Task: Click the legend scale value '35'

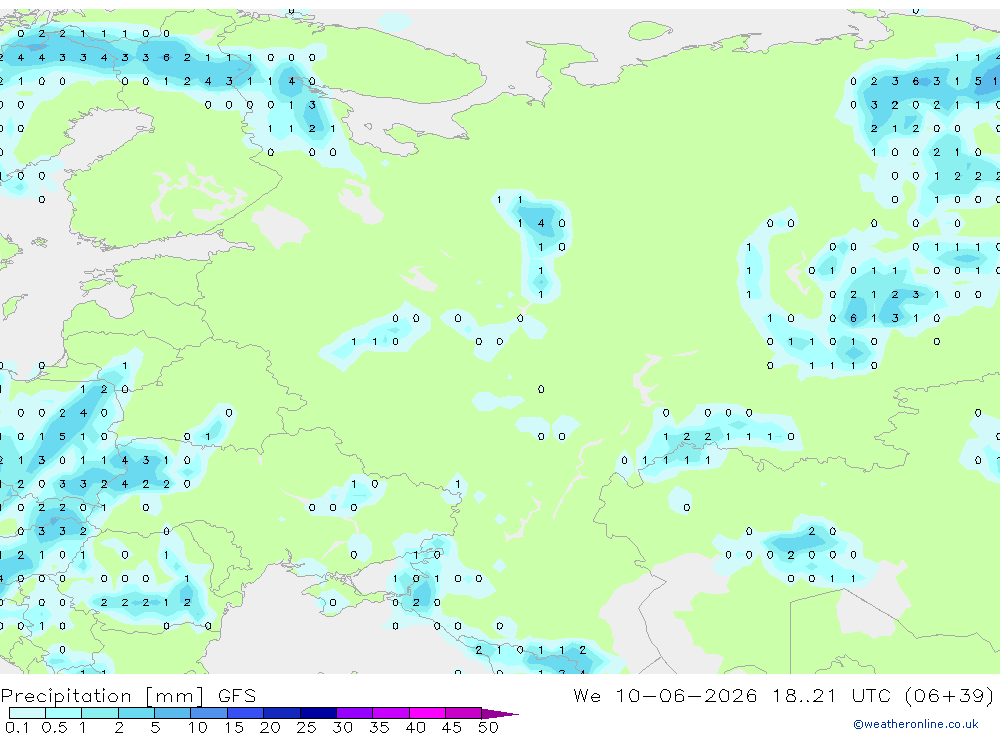Action: click(379, 727)
